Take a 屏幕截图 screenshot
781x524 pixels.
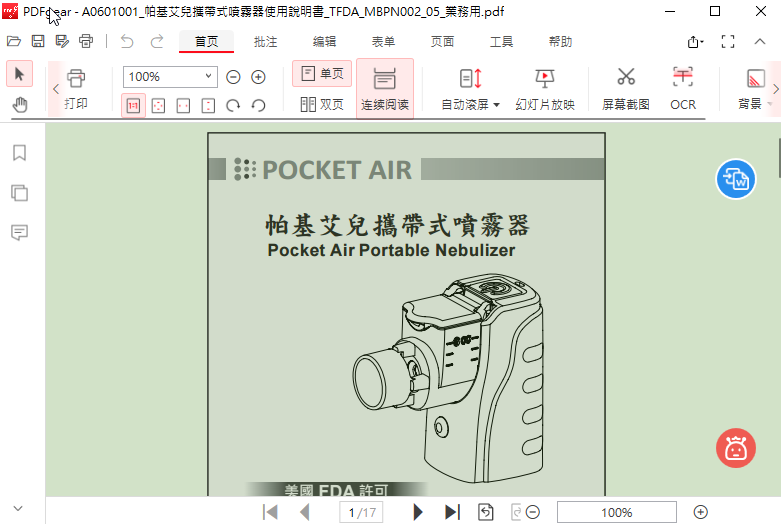pyautogui.click(x=626, y=90)
